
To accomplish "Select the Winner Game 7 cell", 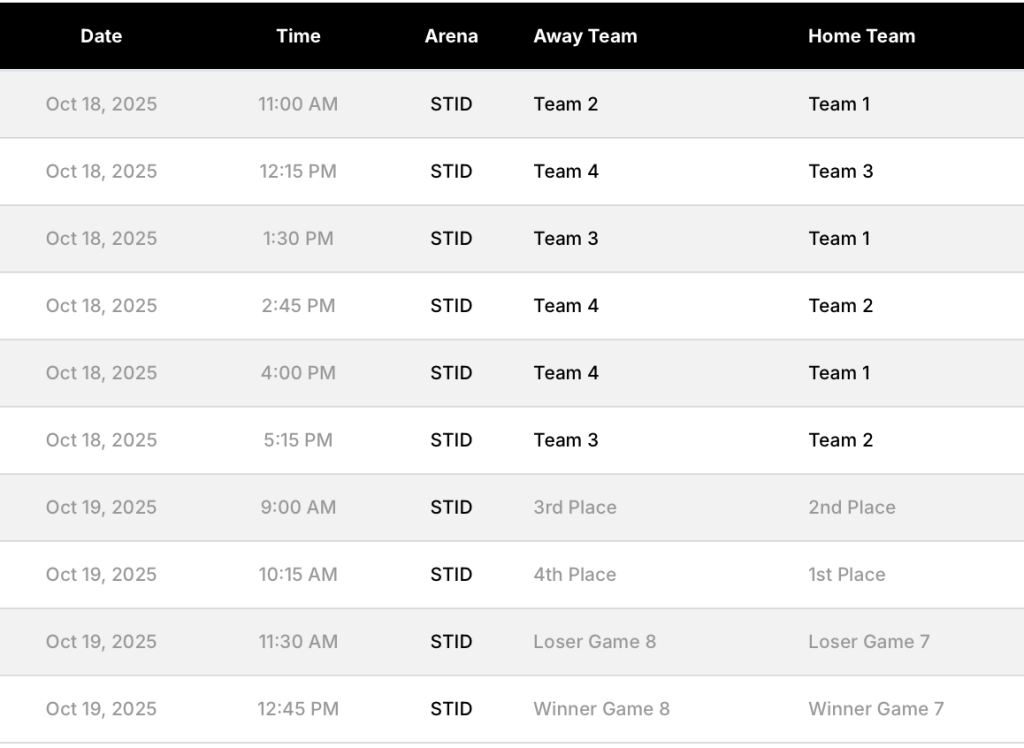I will 876,709.
